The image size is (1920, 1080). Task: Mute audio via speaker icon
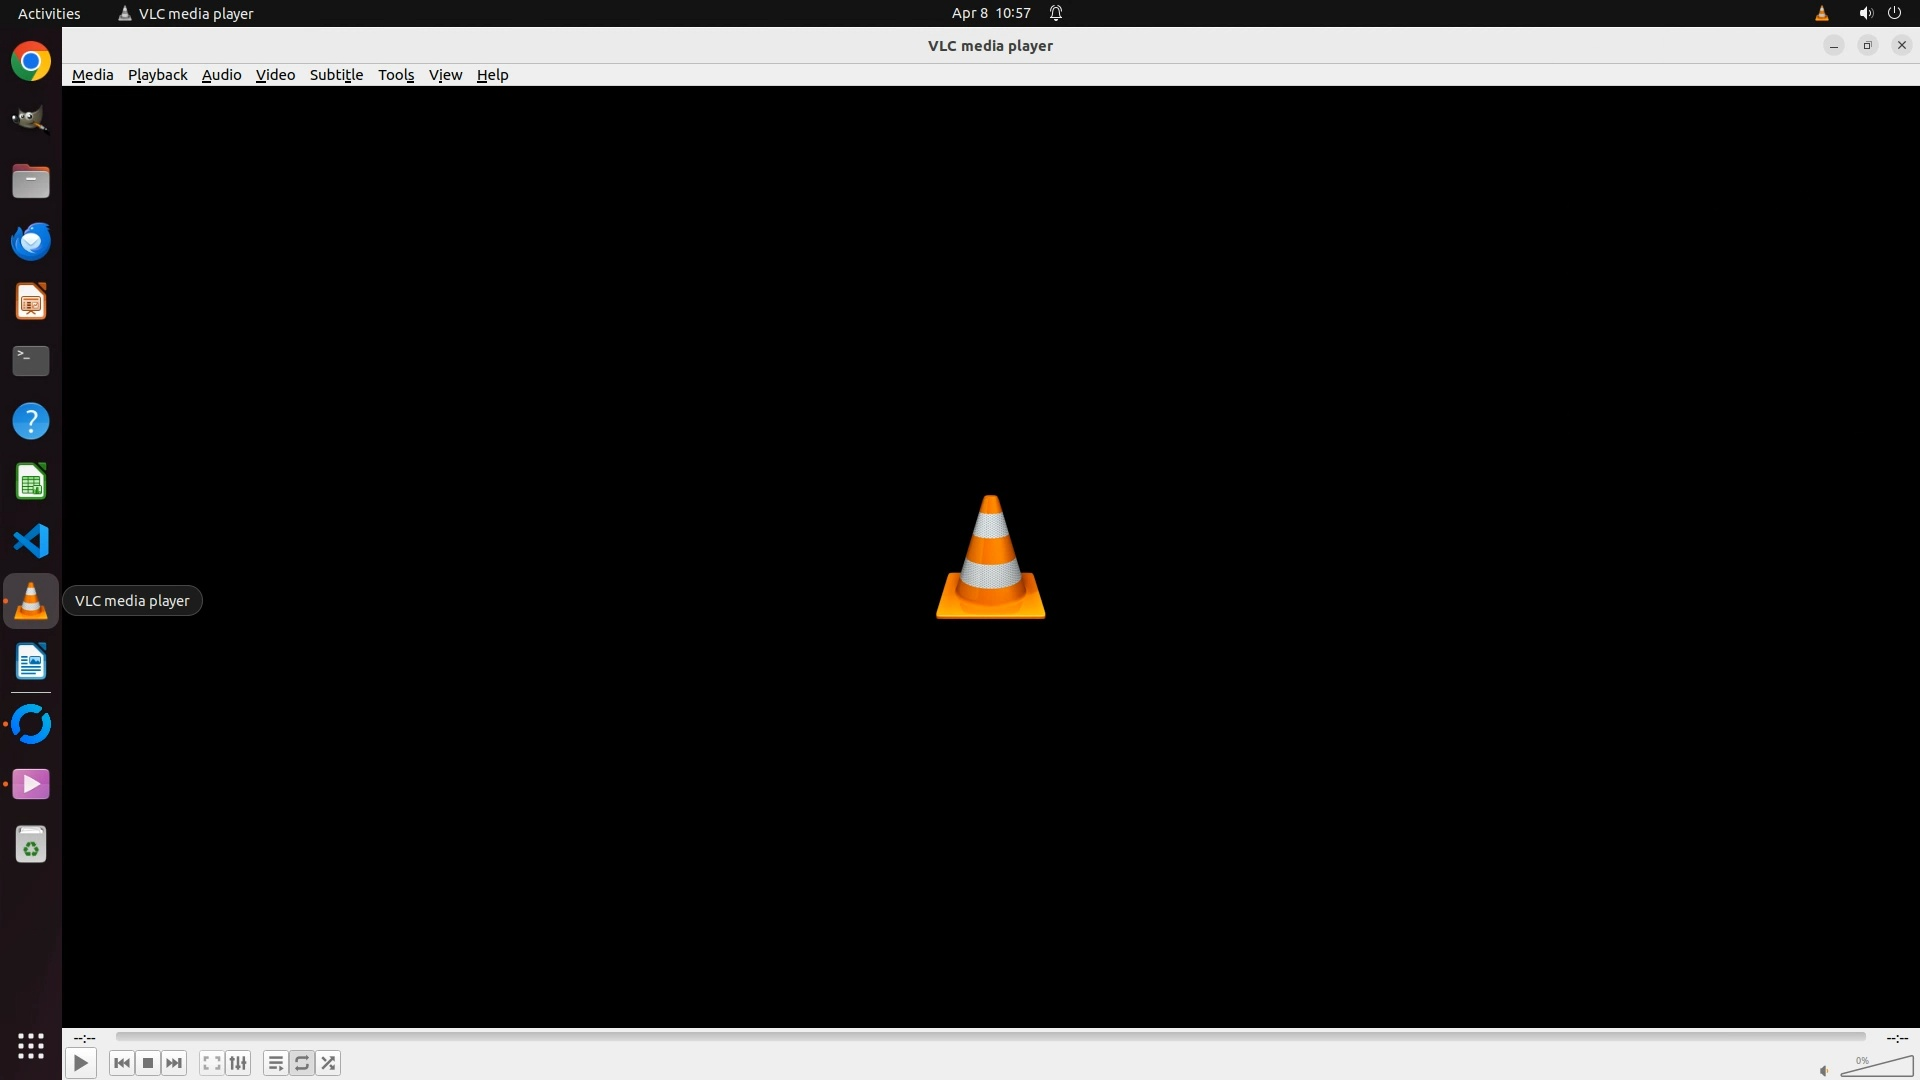click(x=1824, y=1070)
